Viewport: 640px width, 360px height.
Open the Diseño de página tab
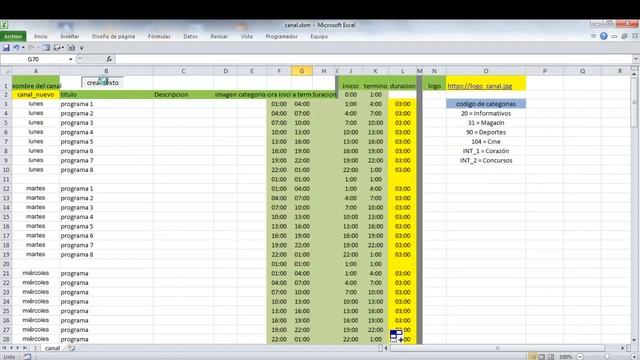tap(113, 36)
